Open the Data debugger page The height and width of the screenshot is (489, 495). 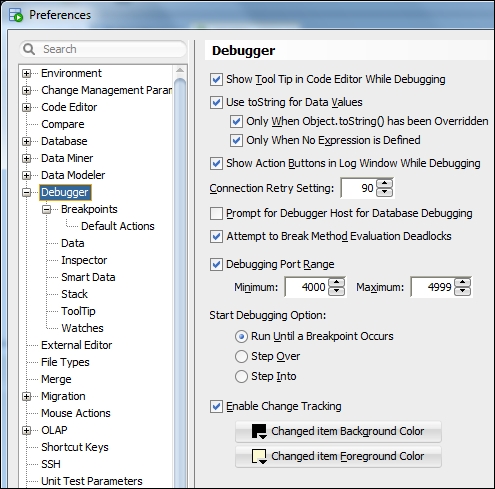(x=73, y=243)
